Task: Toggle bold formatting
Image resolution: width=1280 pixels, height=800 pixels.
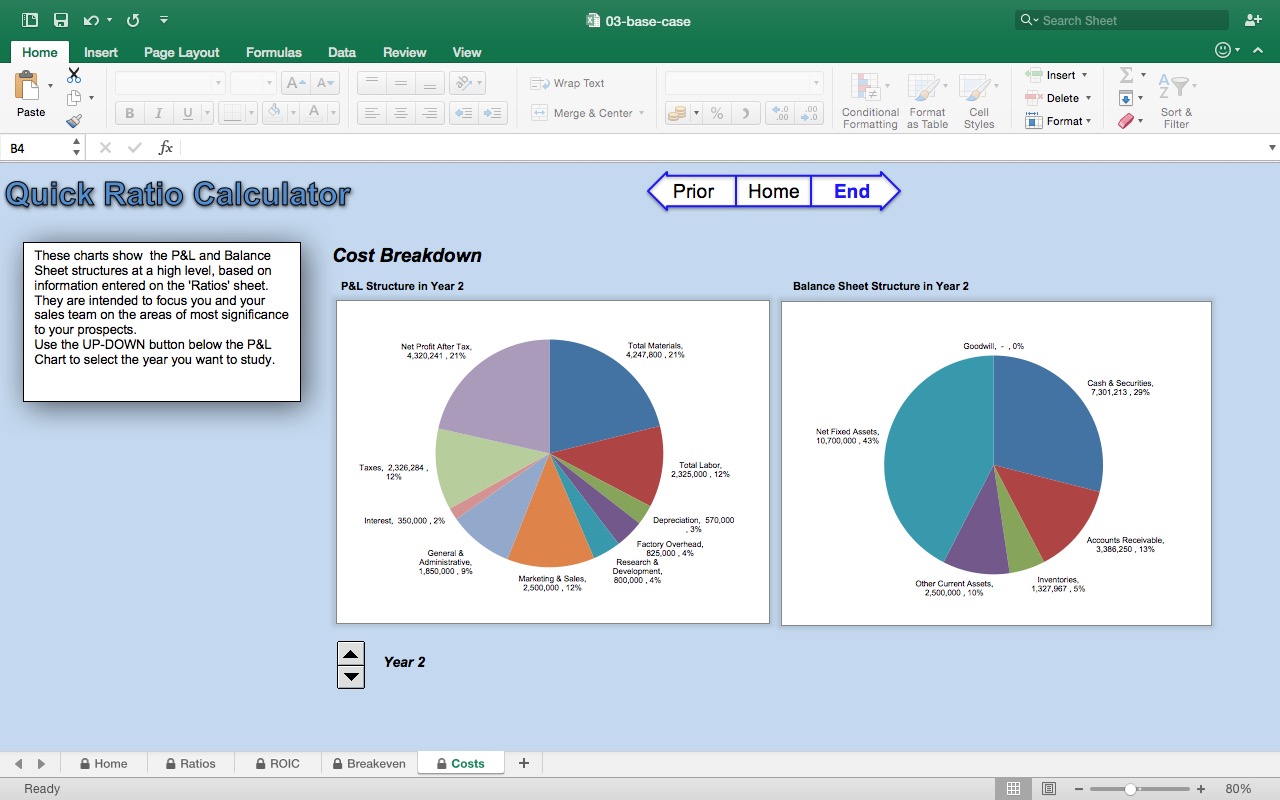Action: (x=129, y=113)
